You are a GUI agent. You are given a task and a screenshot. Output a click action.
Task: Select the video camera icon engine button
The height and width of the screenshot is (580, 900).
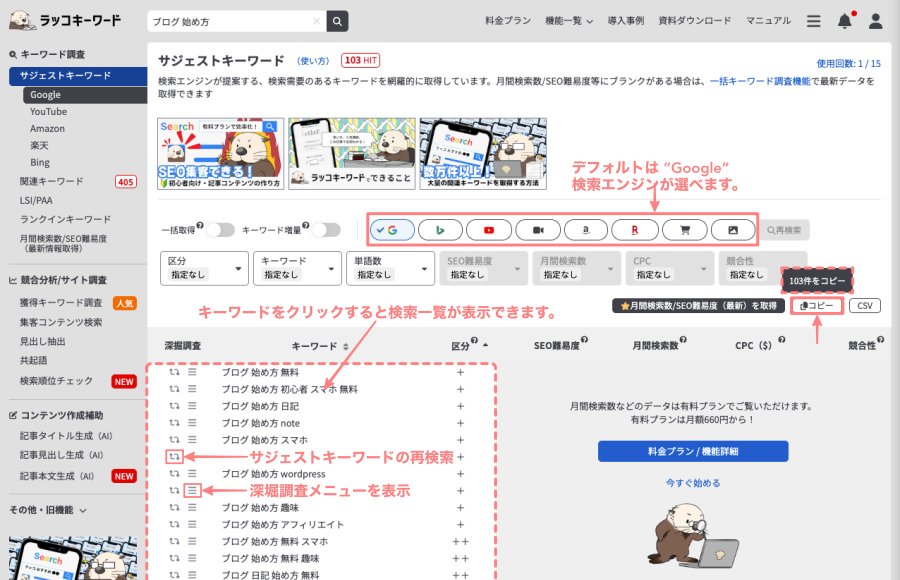(x=538, y=230)
